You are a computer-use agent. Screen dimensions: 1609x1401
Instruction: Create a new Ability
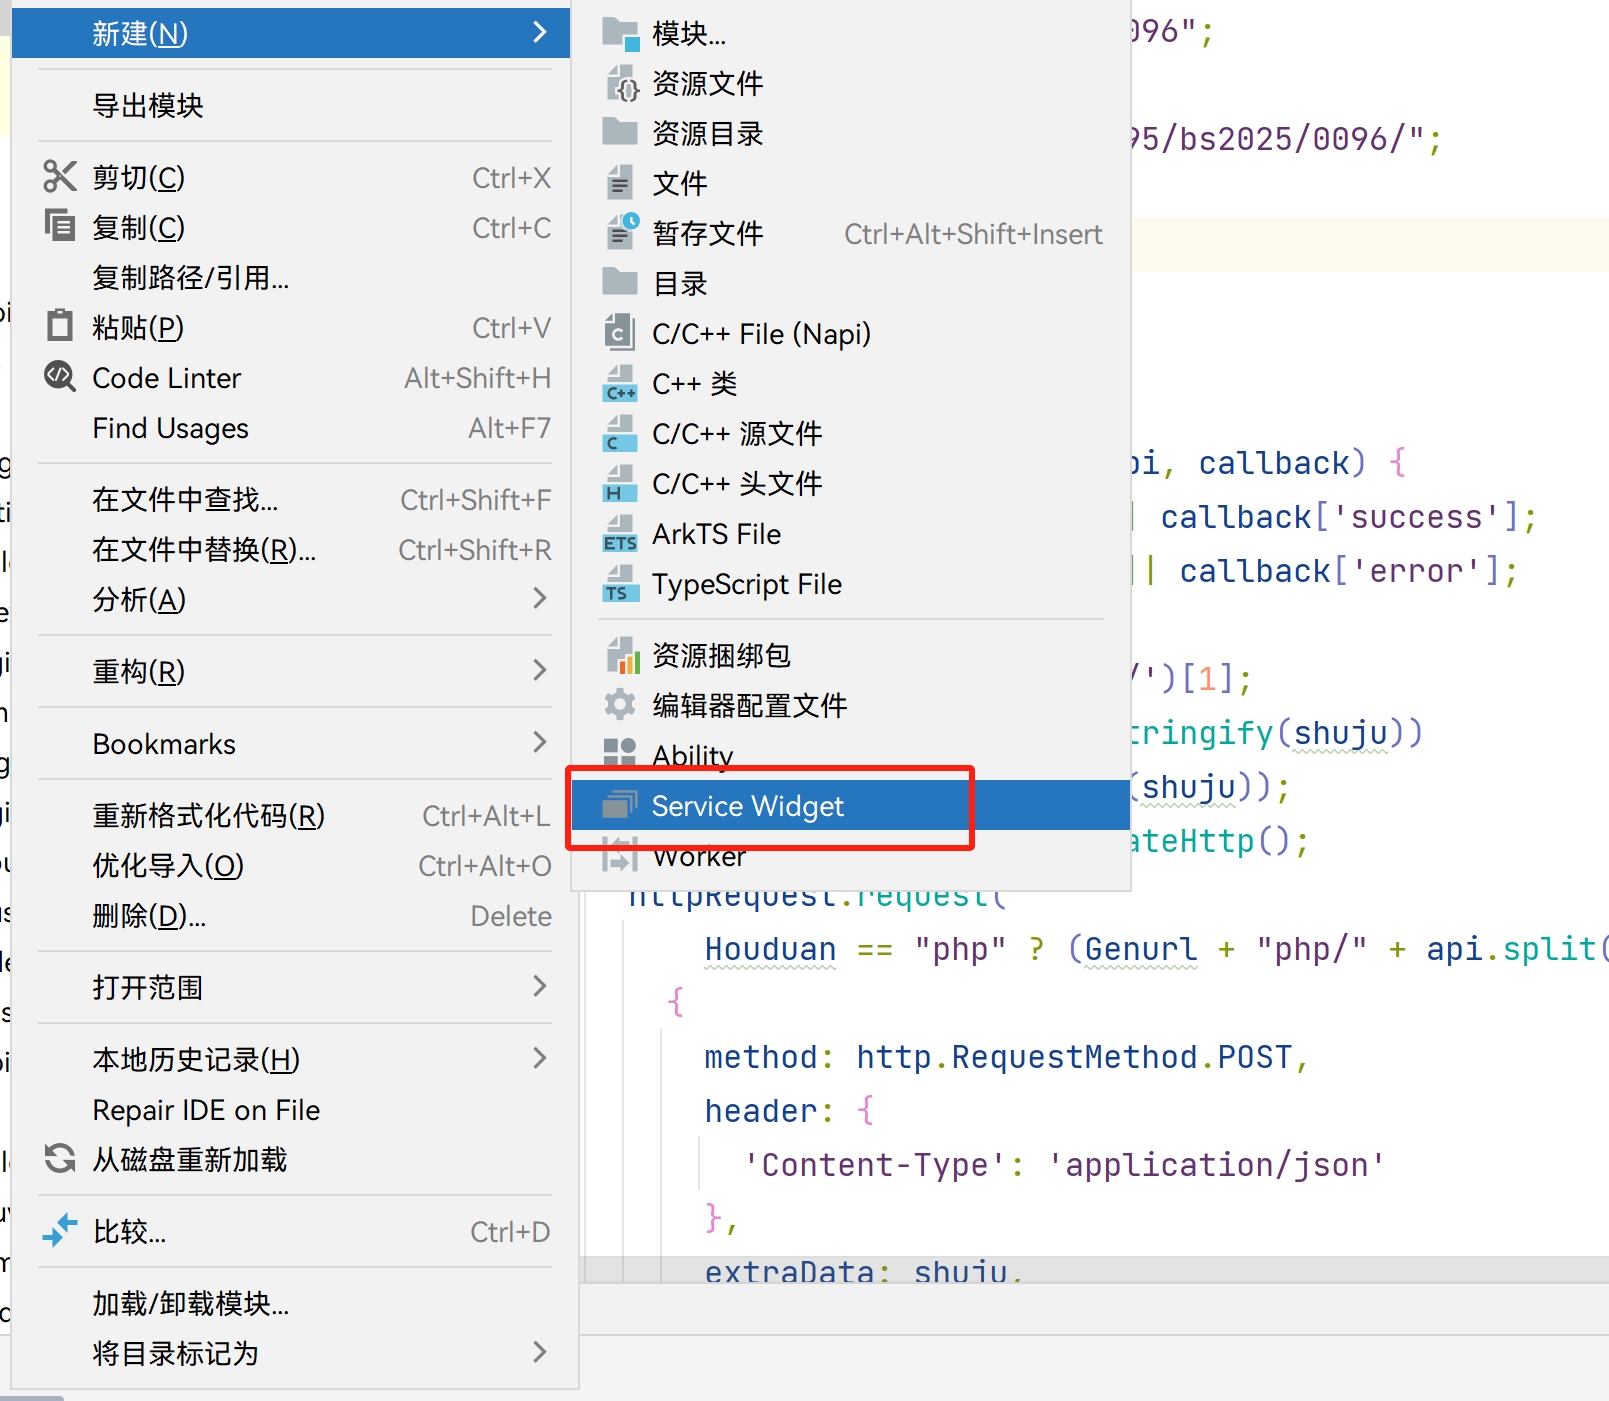coord(692,755)
